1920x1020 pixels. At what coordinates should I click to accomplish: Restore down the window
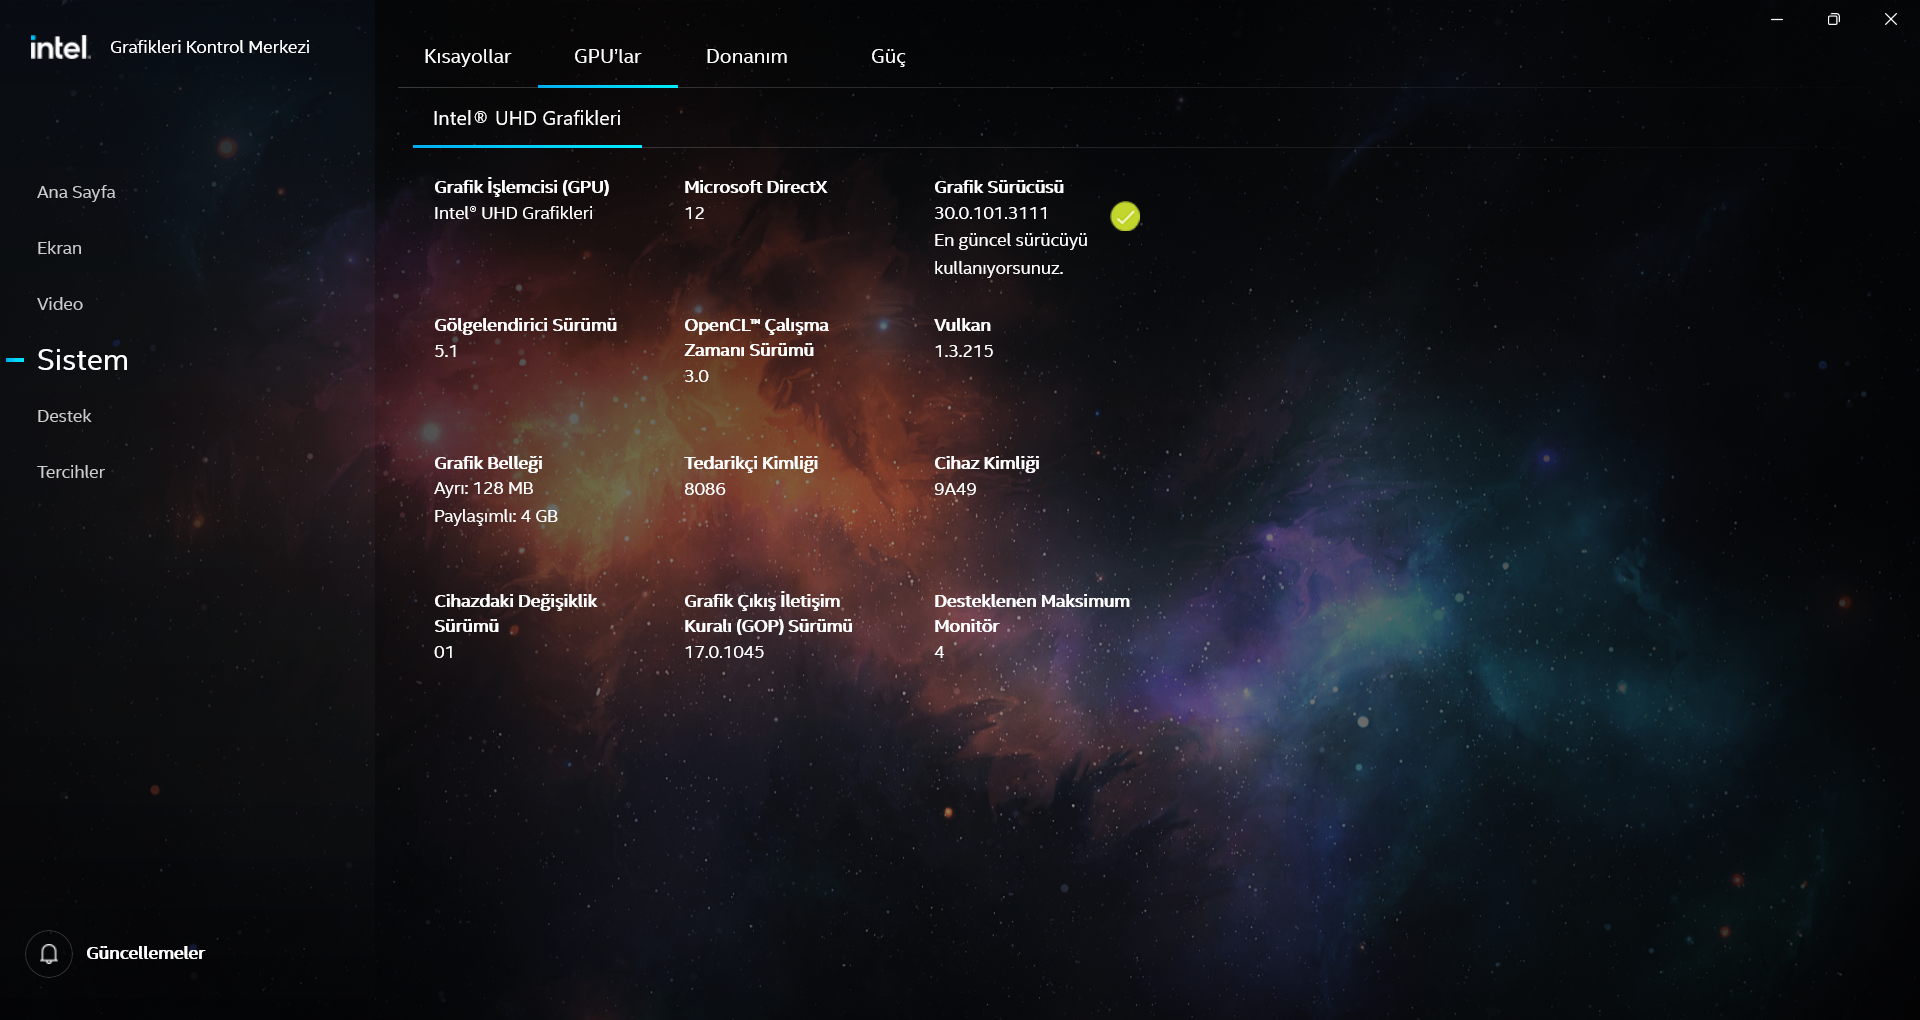1833,19
